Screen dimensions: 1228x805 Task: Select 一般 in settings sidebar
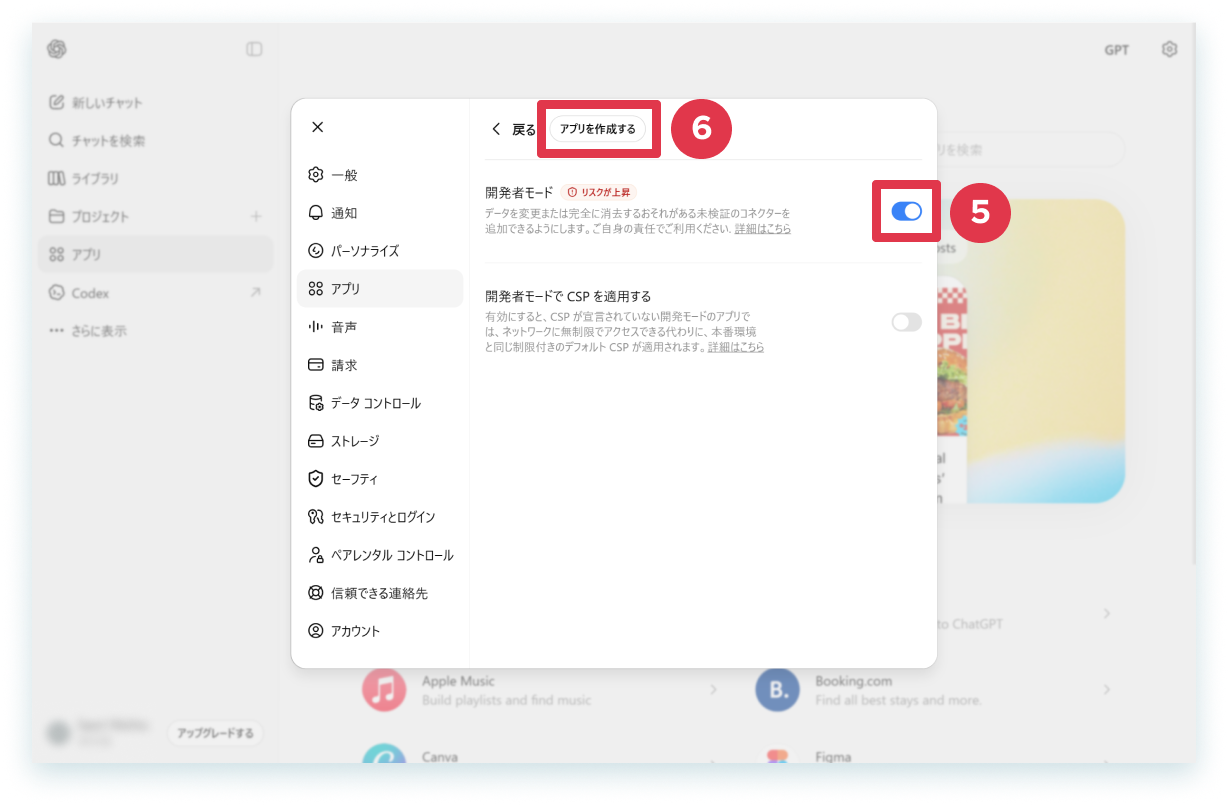coord(380,175)
